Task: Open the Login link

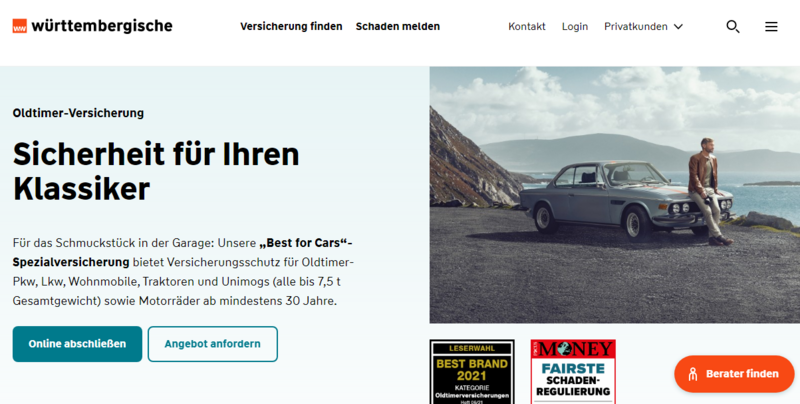Action: click(574, 27)
